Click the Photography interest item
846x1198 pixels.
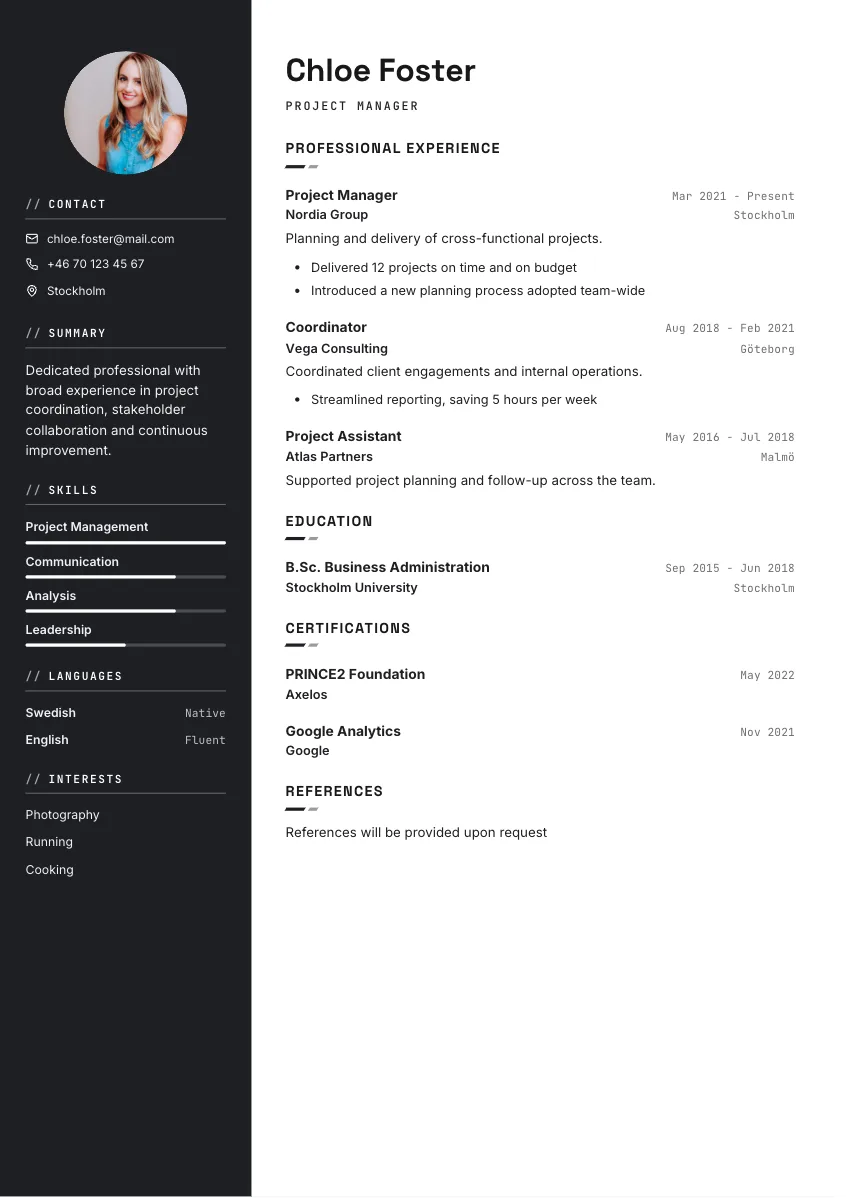[x=63, y=815]
